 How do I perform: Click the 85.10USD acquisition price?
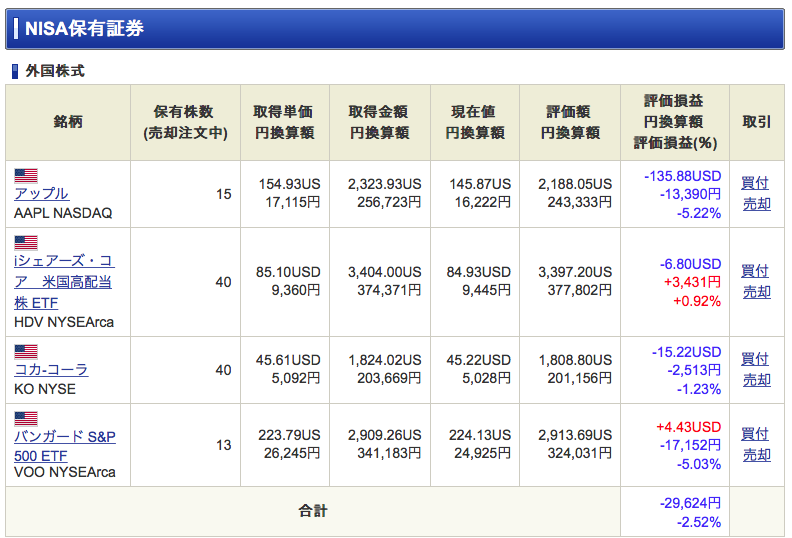point(288,272)
